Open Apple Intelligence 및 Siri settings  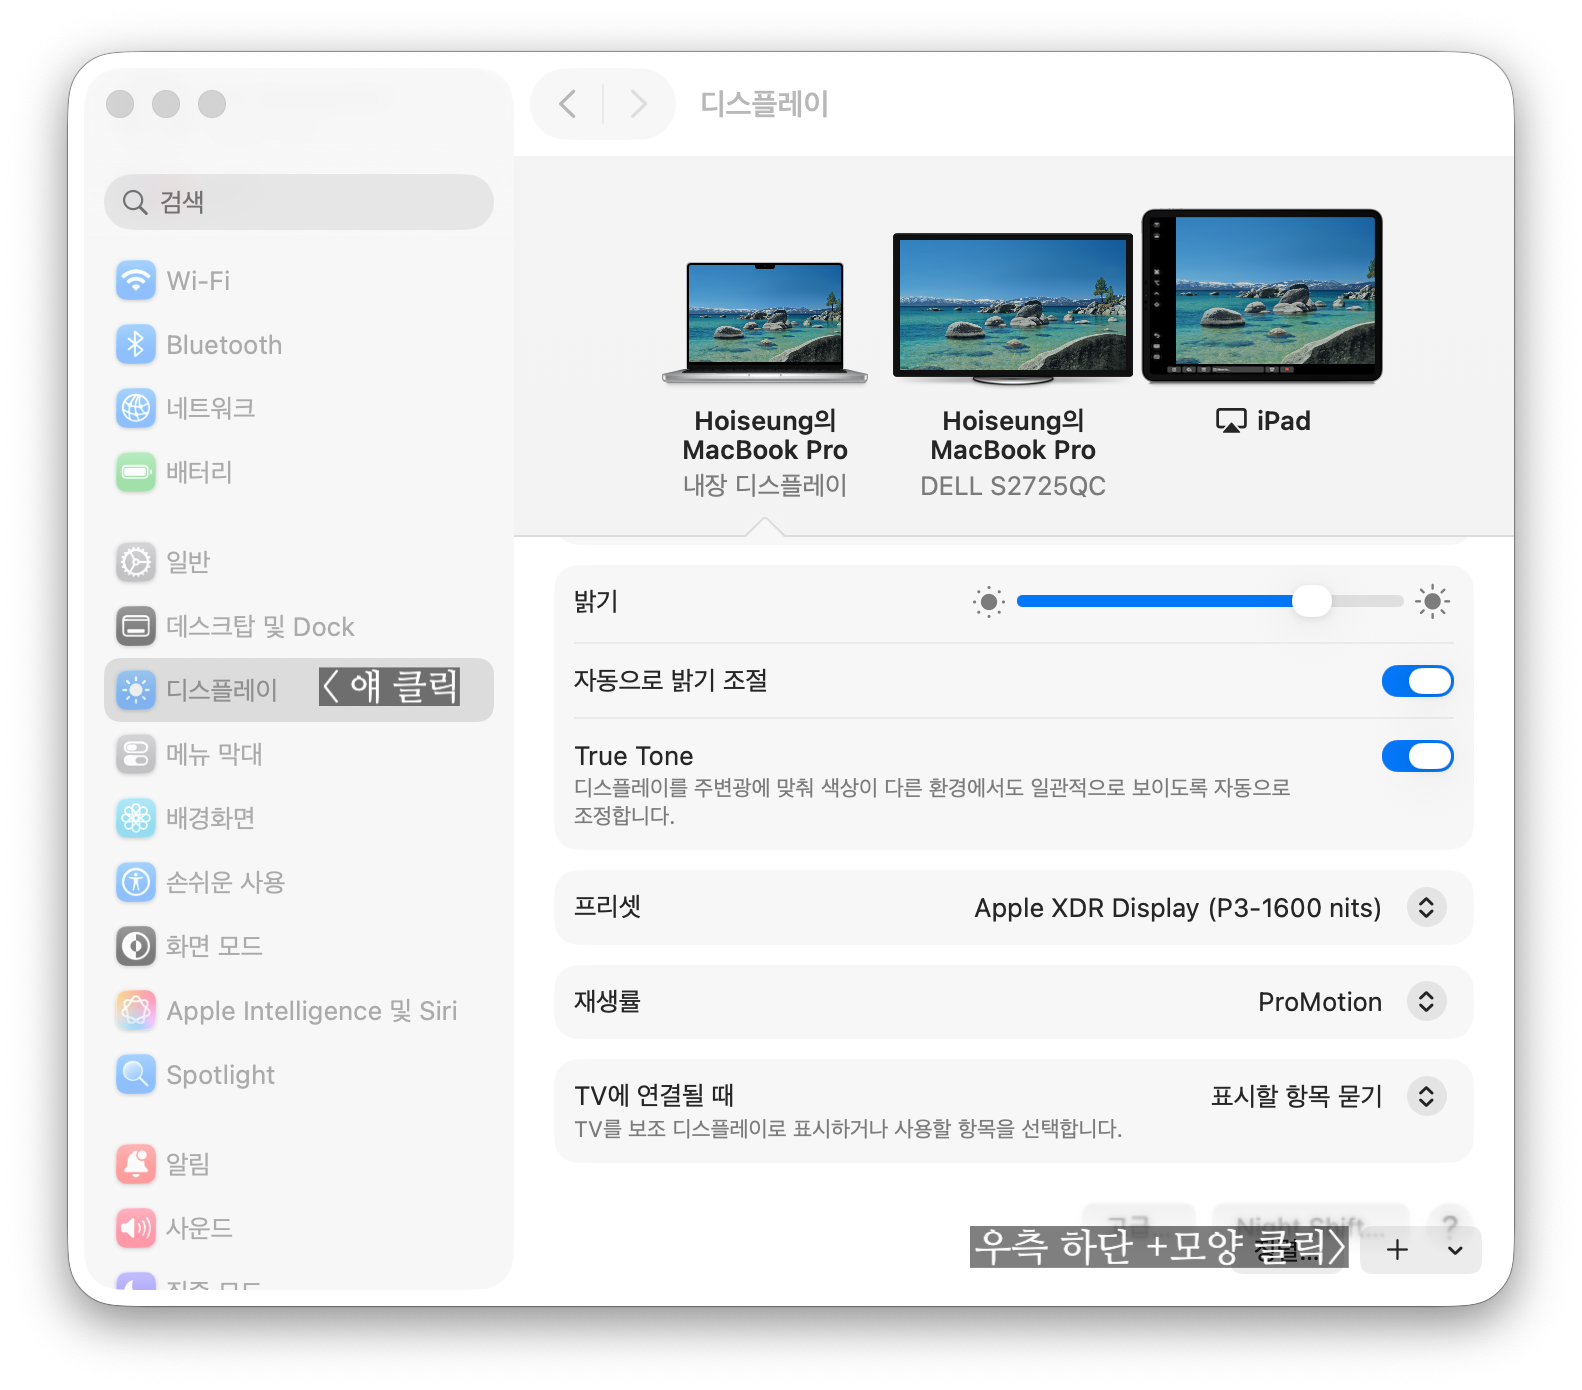pos(298,1011)
